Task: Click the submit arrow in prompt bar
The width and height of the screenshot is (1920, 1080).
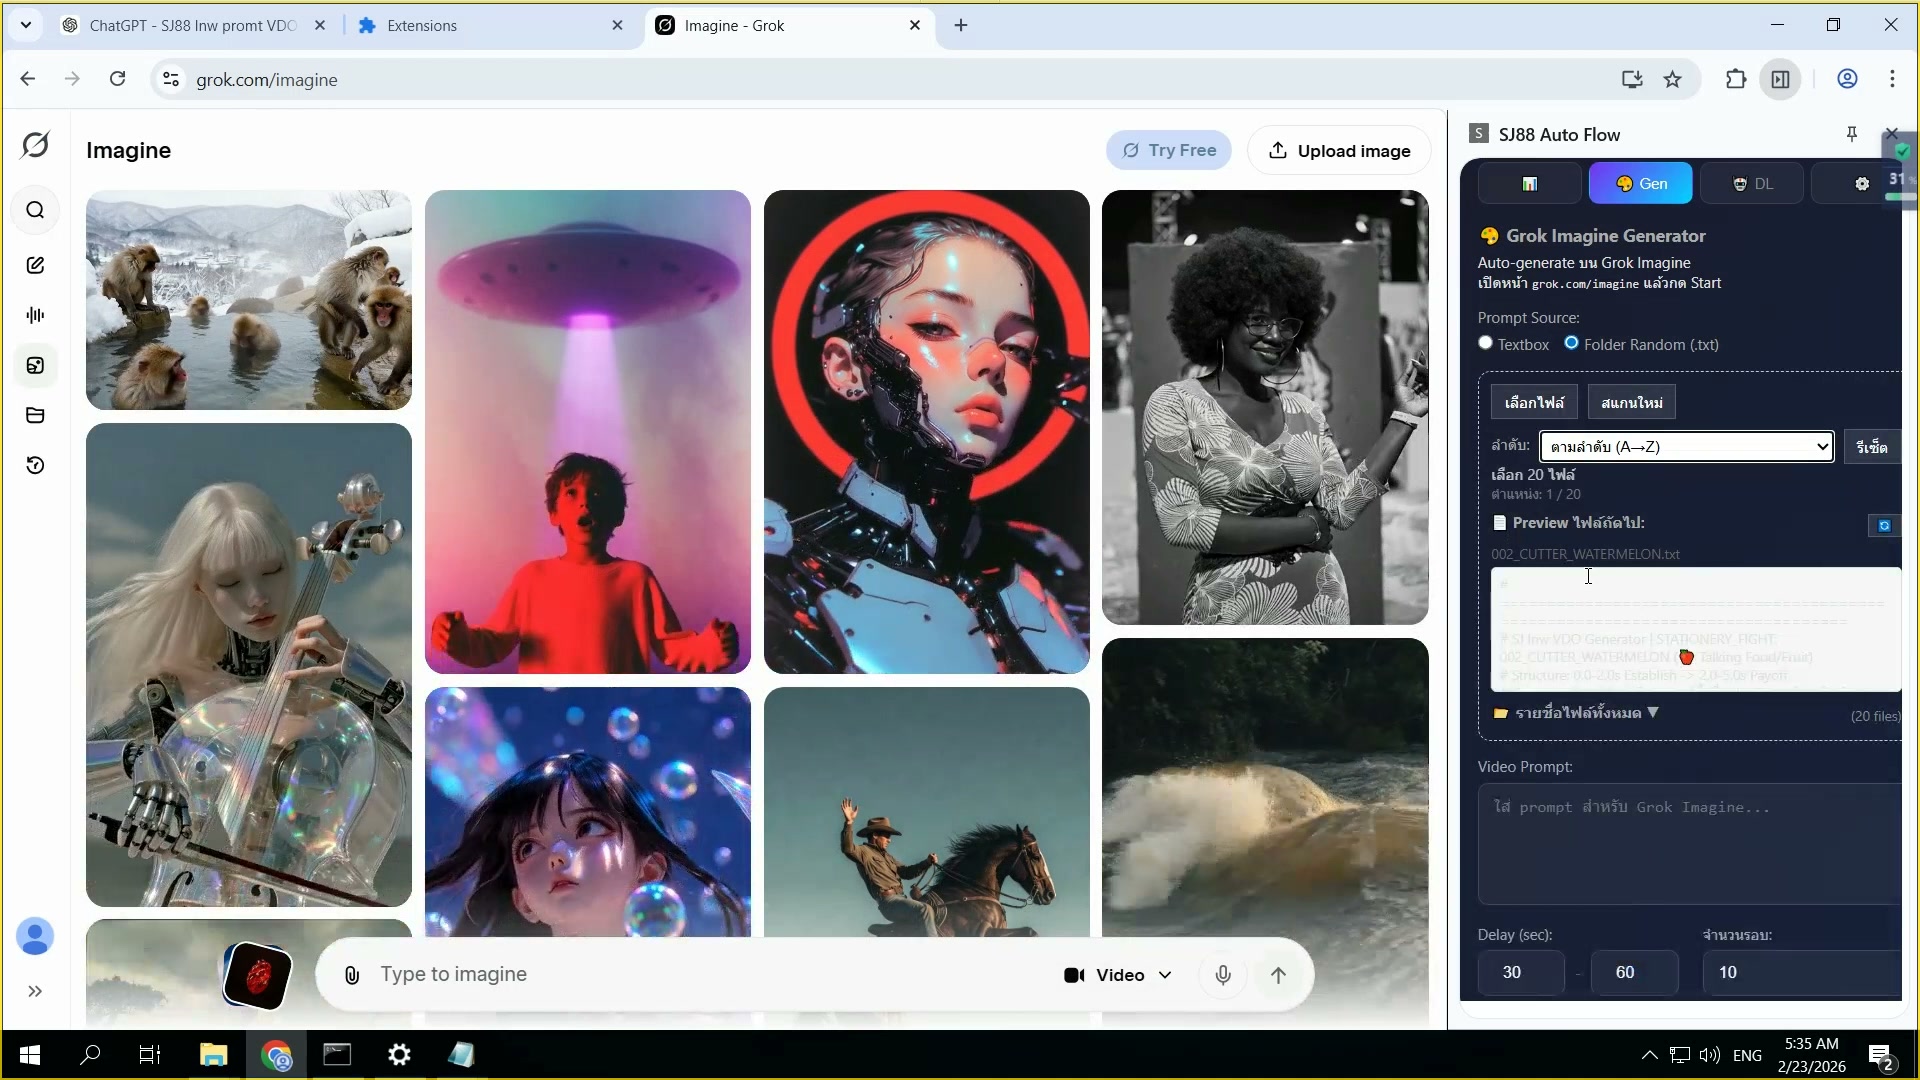Action: [x=1280, y=974]
